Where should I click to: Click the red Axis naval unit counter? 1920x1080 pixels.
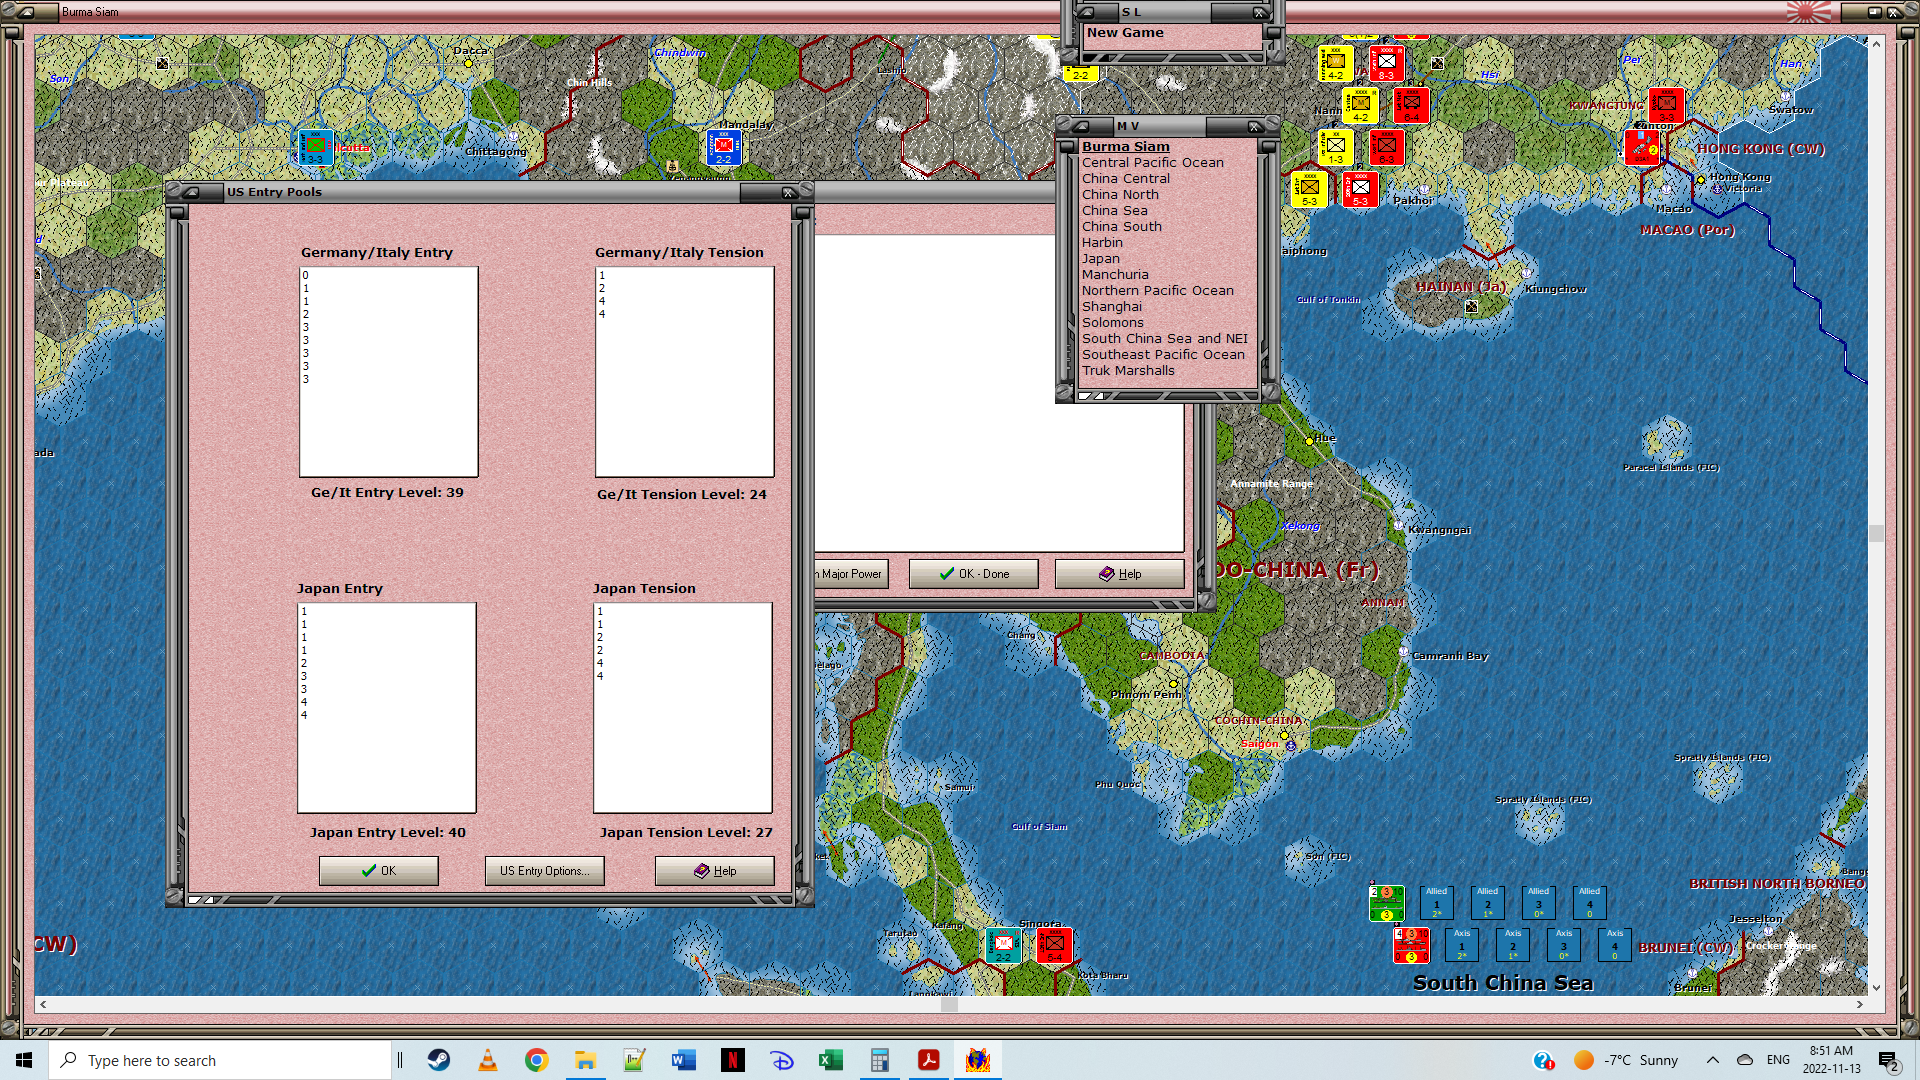click(x=1410, y=944)
